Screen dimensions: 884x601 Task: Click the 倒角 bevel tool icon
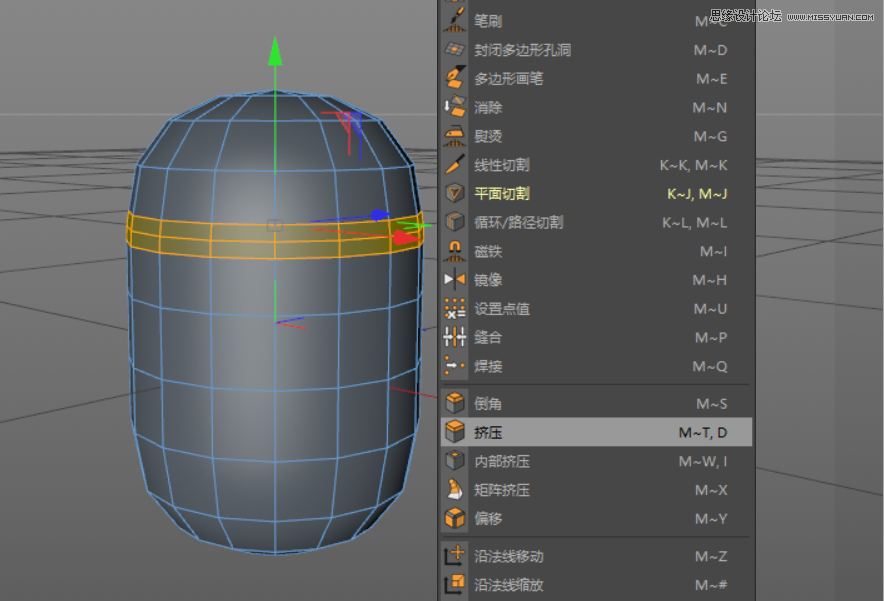[x=455, y=403]
